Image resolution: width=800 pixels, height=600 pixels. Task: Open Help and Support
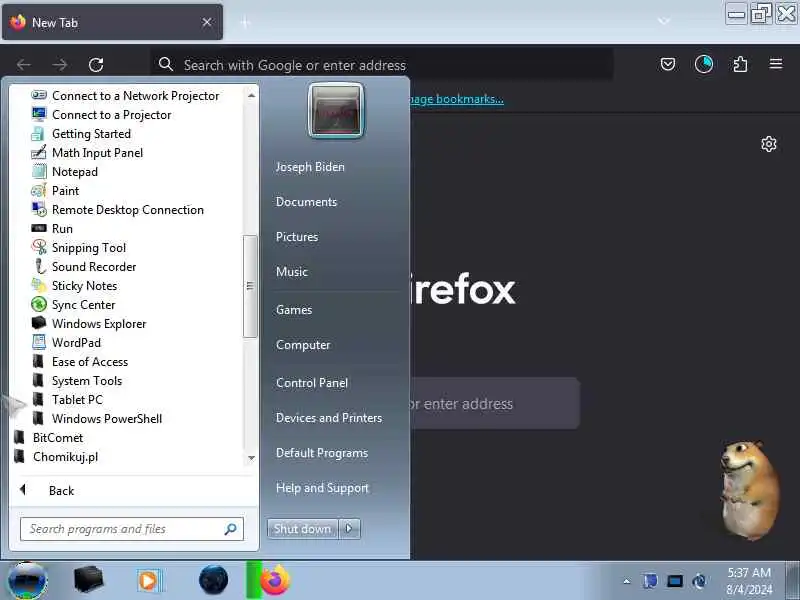point(322,488)
